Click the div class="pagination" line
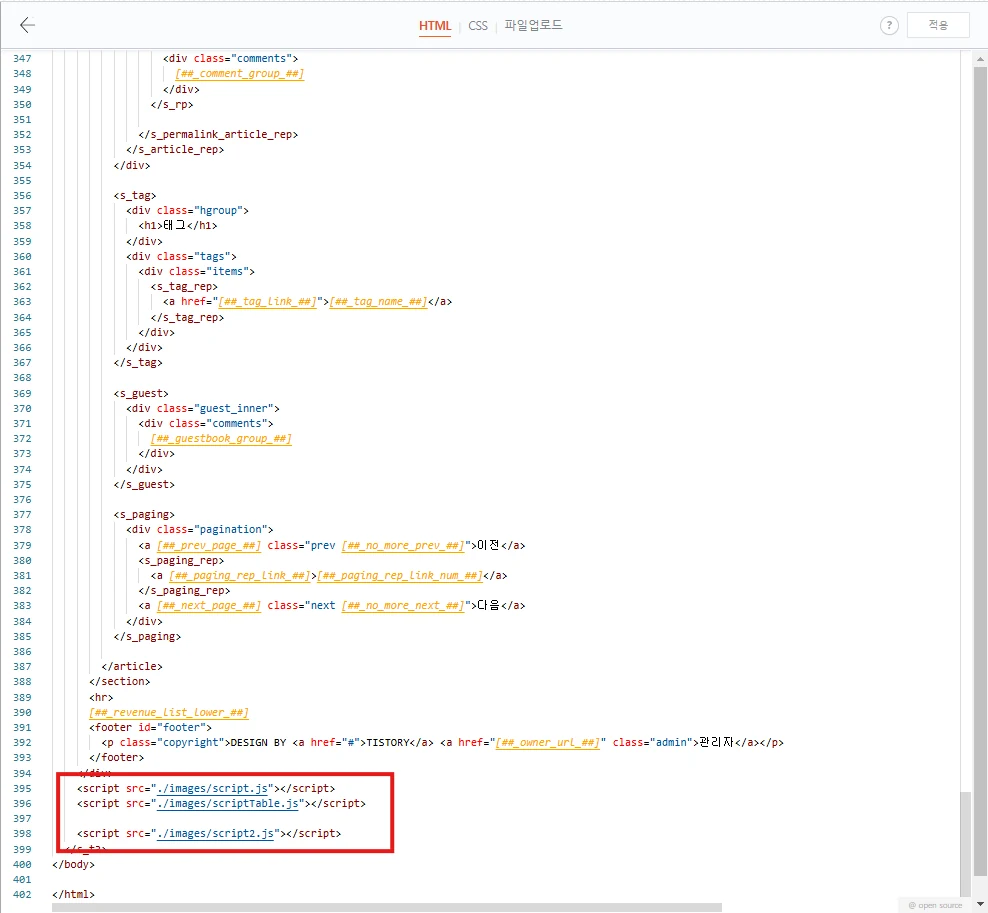The height and width of the screenshot is (913, 988). pyautogui.click(x=200, y=530)
